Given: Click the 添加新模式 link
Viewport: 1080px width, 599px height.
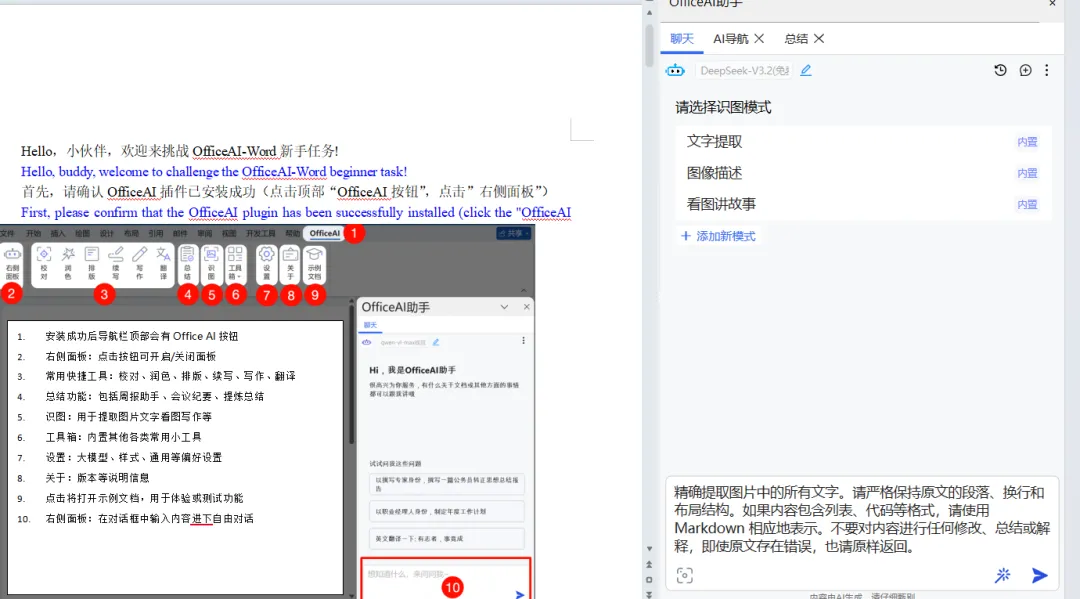Looking at the screenshot, I should pos(718,236).
